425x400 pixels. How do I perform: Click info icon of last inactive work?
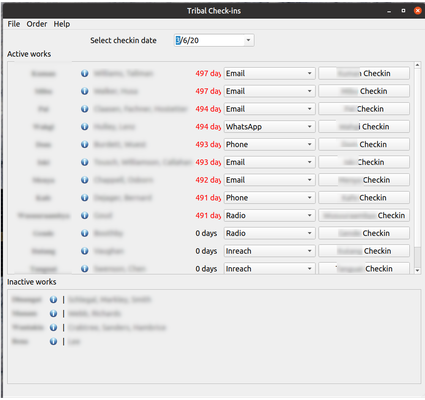point(53,342)
